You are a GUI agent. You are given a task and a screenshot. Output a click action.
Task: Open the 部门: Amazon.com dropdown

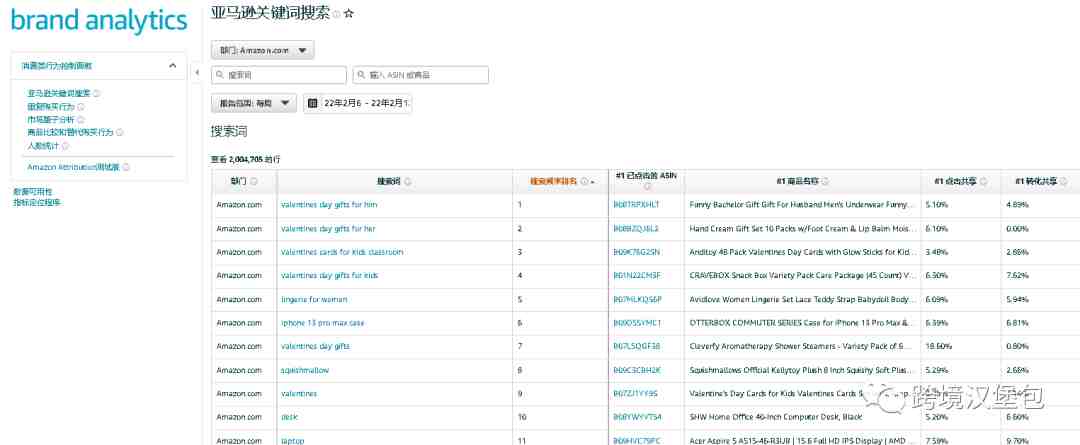(262, 50)
